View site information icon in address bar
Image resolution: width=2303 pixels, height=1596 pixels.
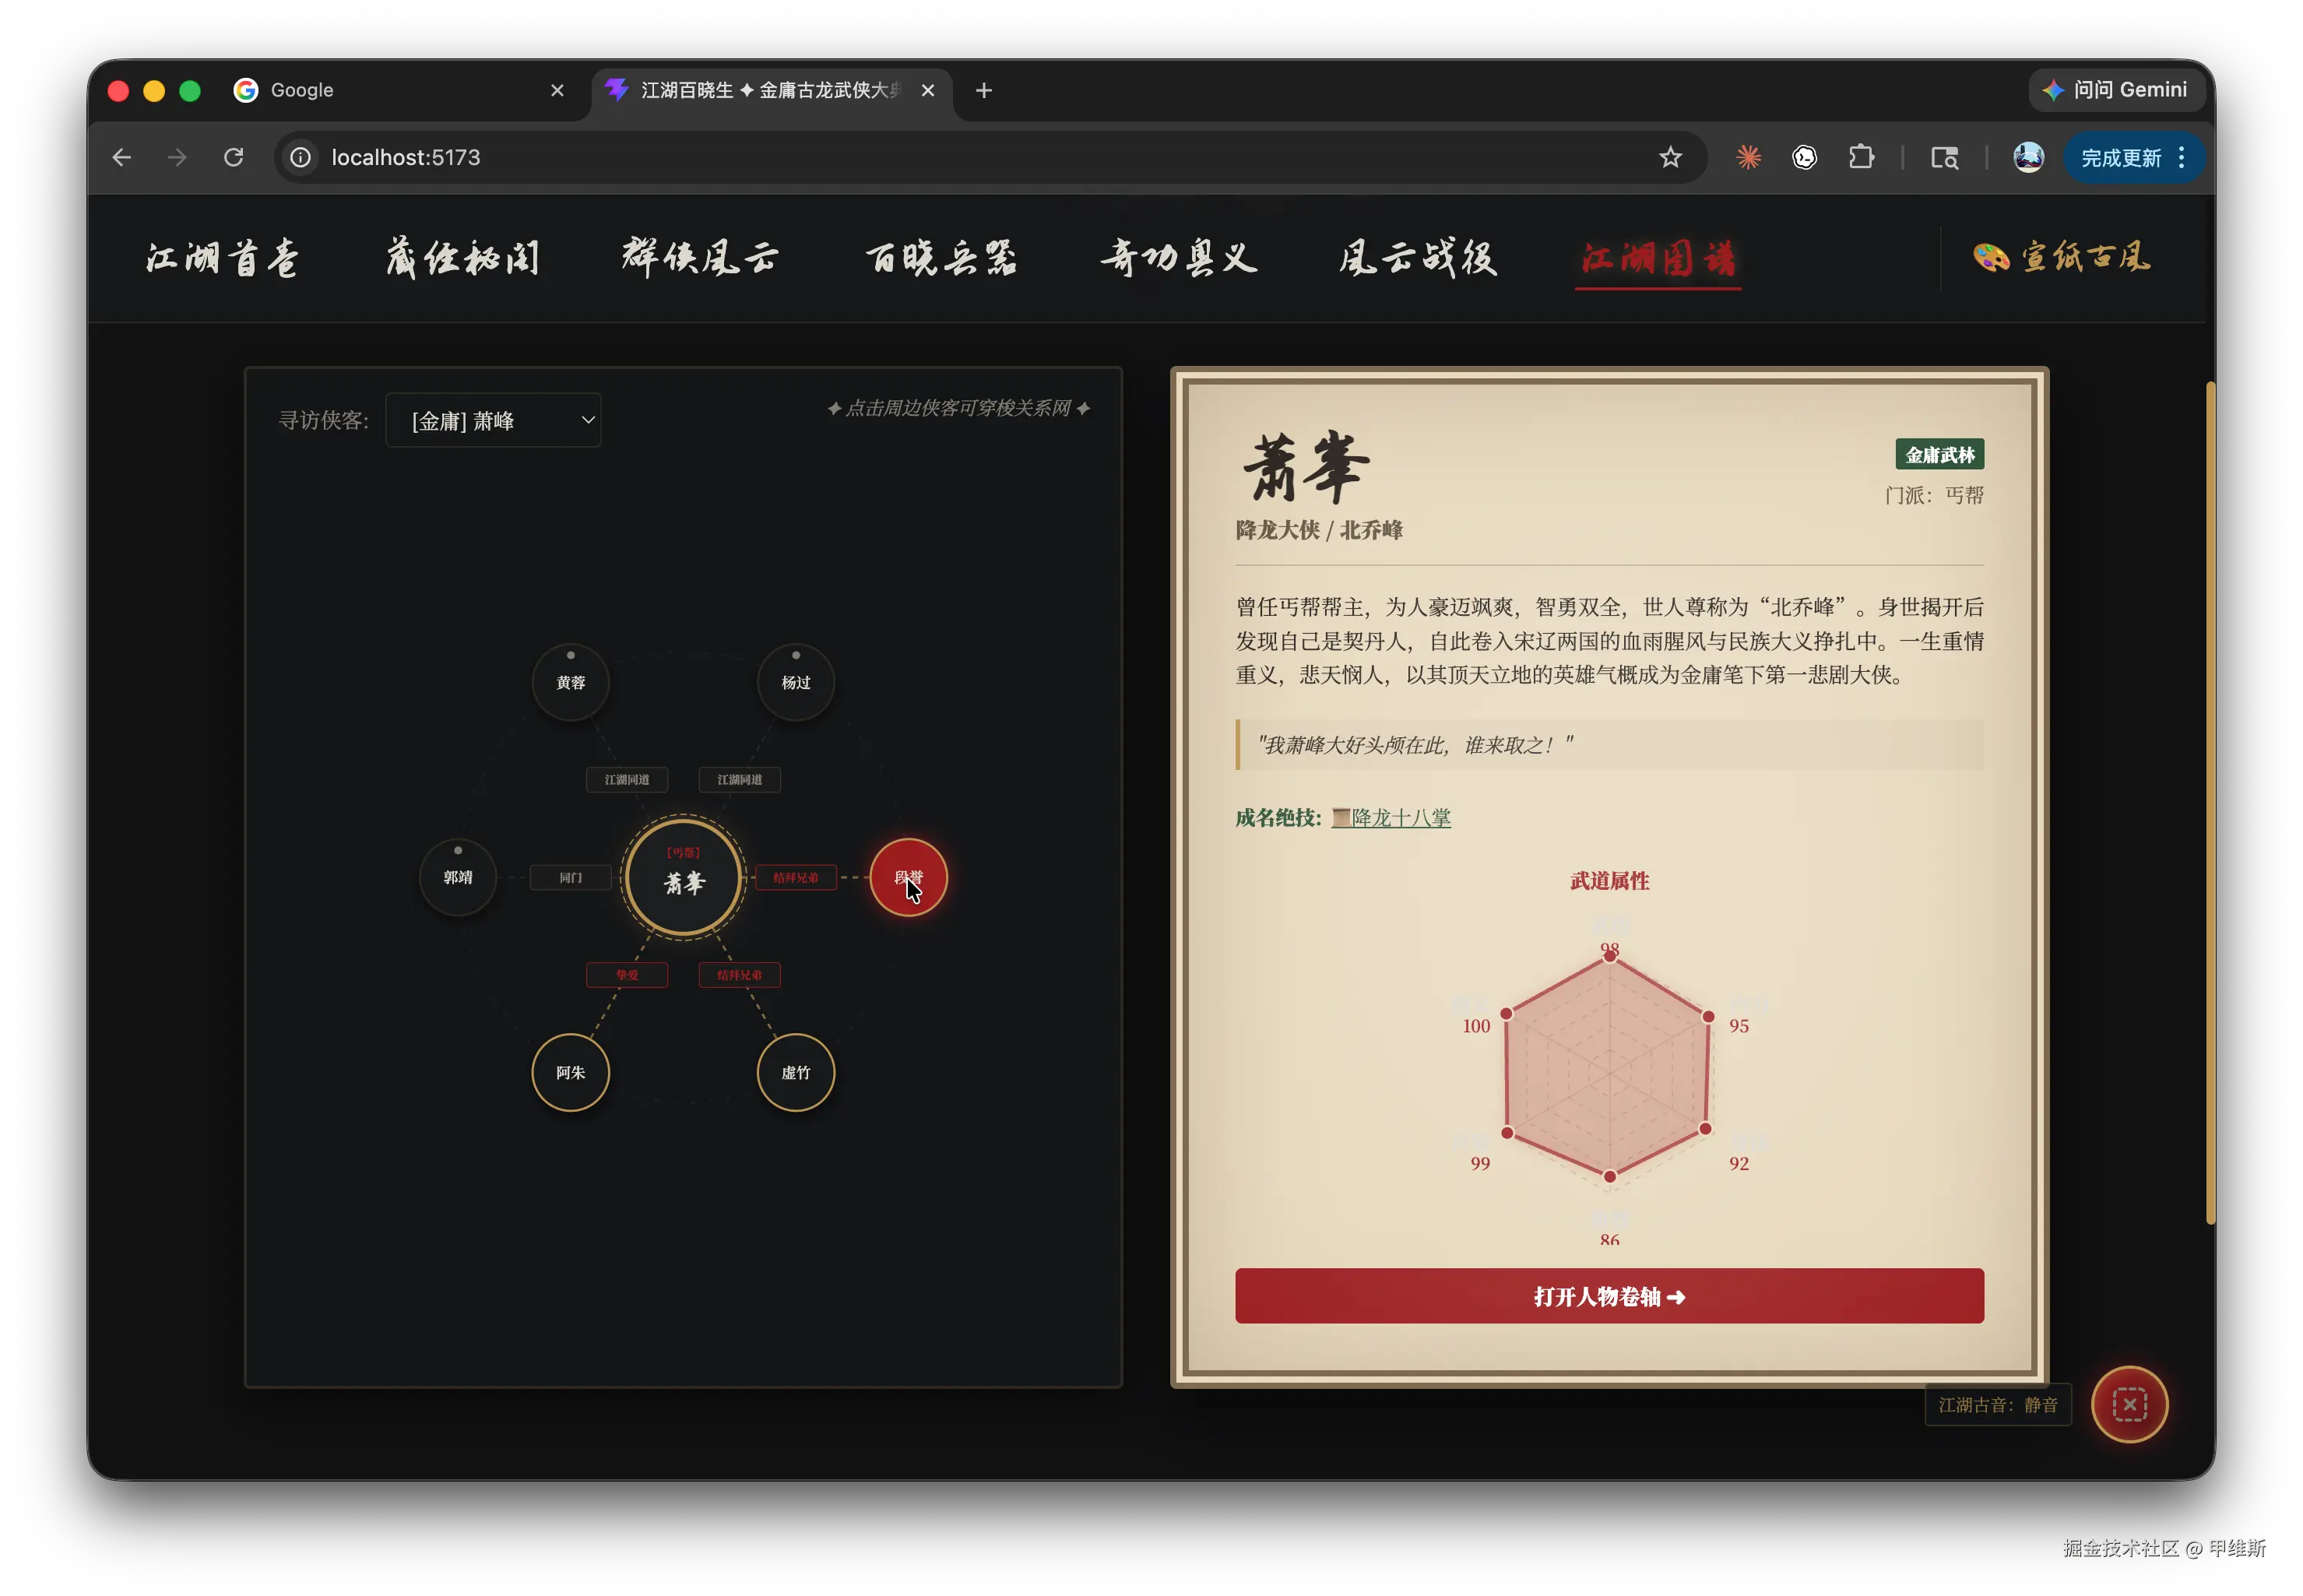pyautogui.click(x=300, y=157)
